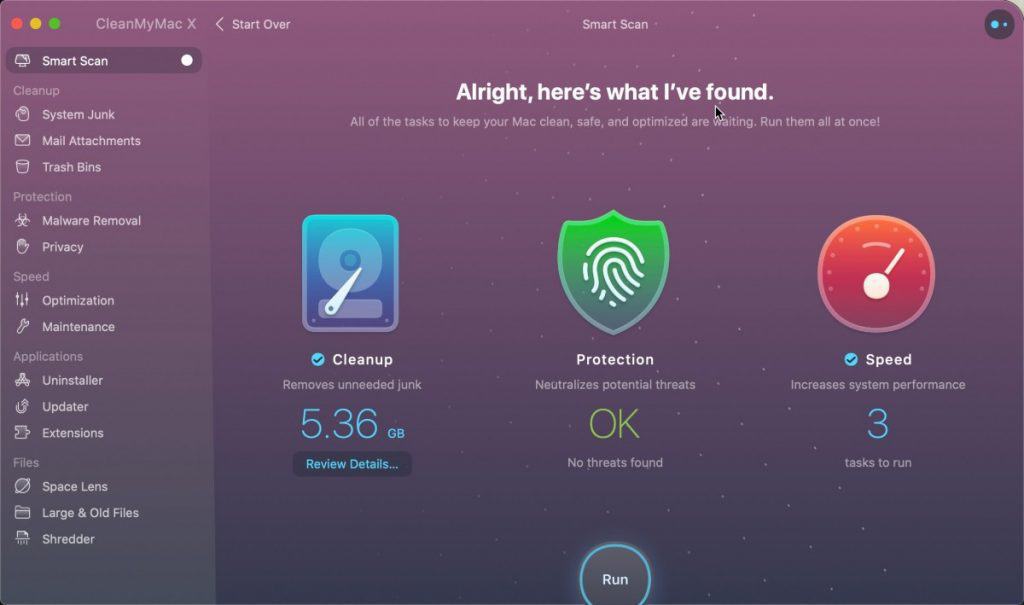Go back with the Start Over chevron
1024x605 pixels.
[x=219, y=24]
